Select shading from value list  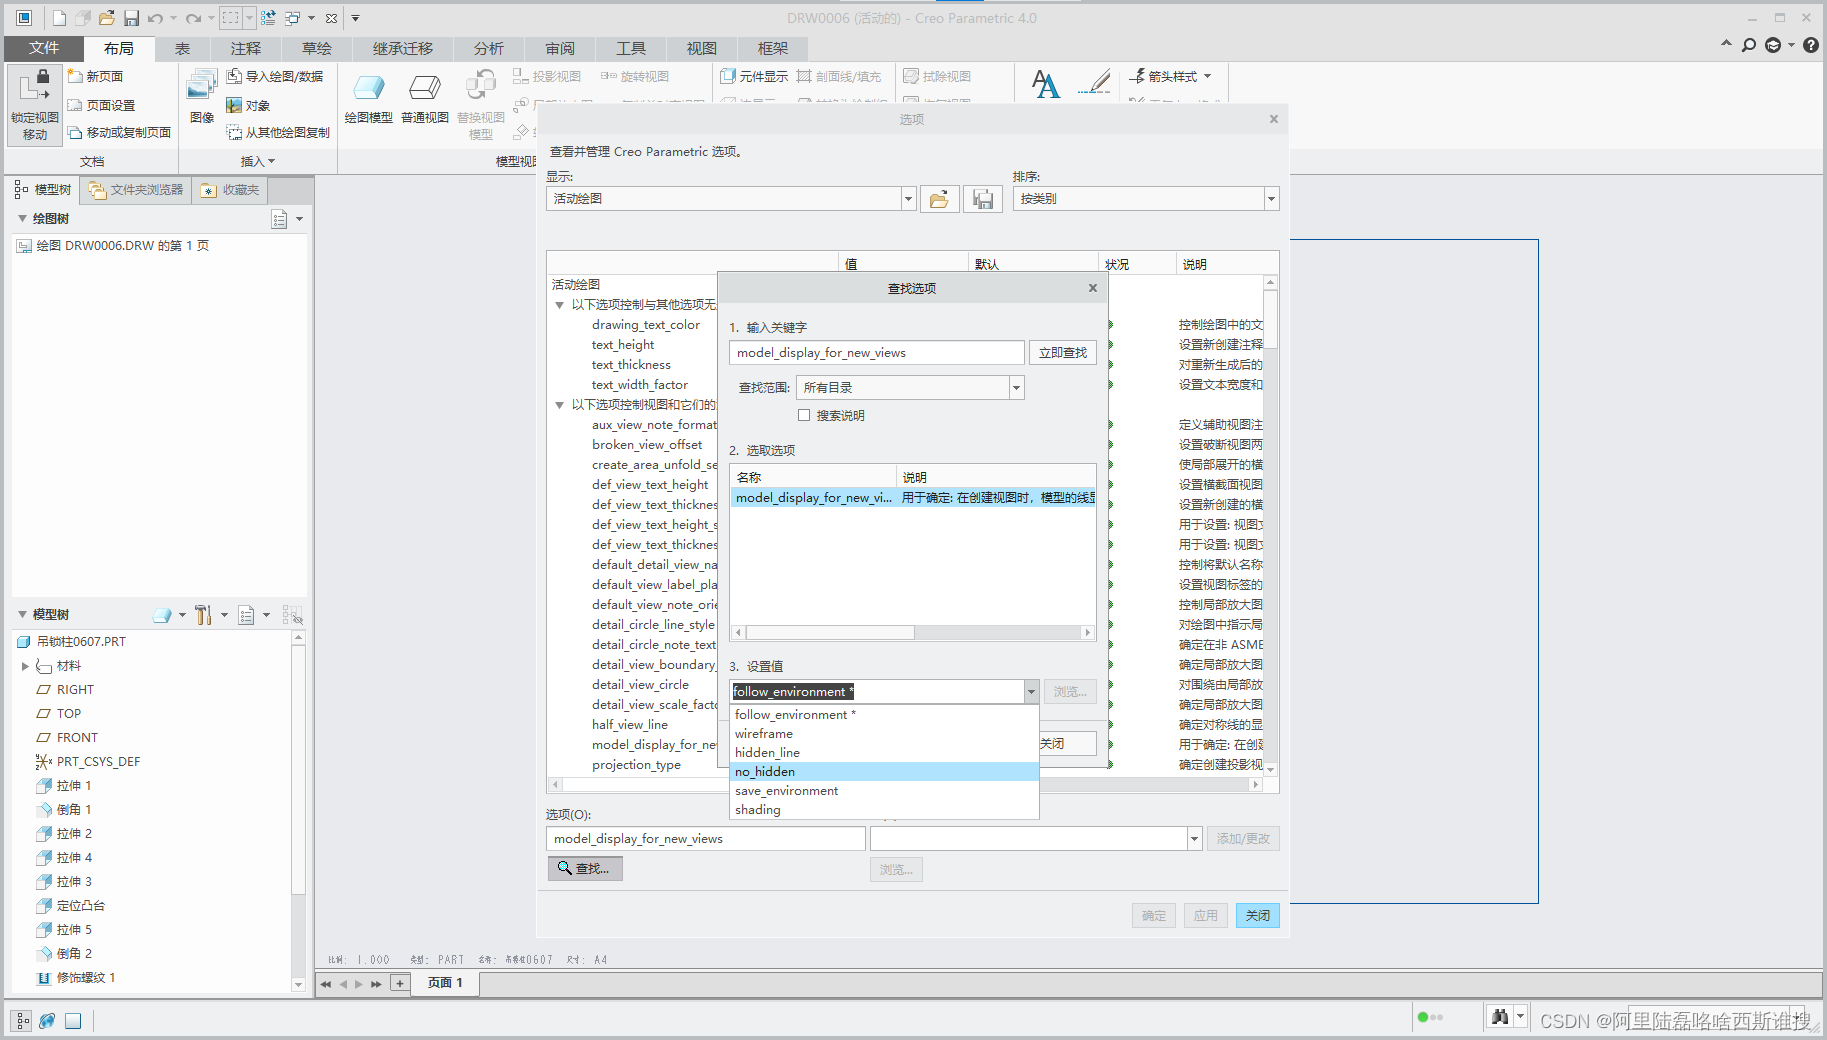(885, 810)
